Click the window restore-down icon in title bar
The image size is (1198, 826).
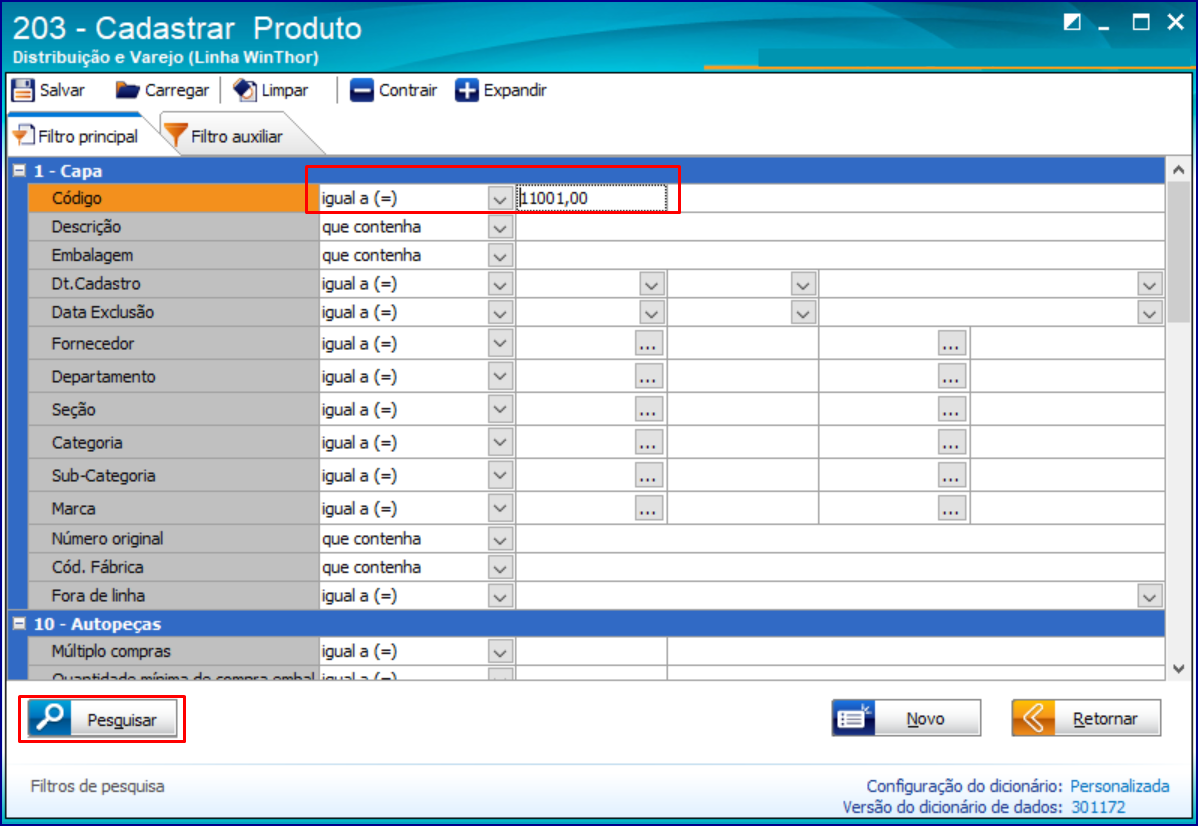1141,22
